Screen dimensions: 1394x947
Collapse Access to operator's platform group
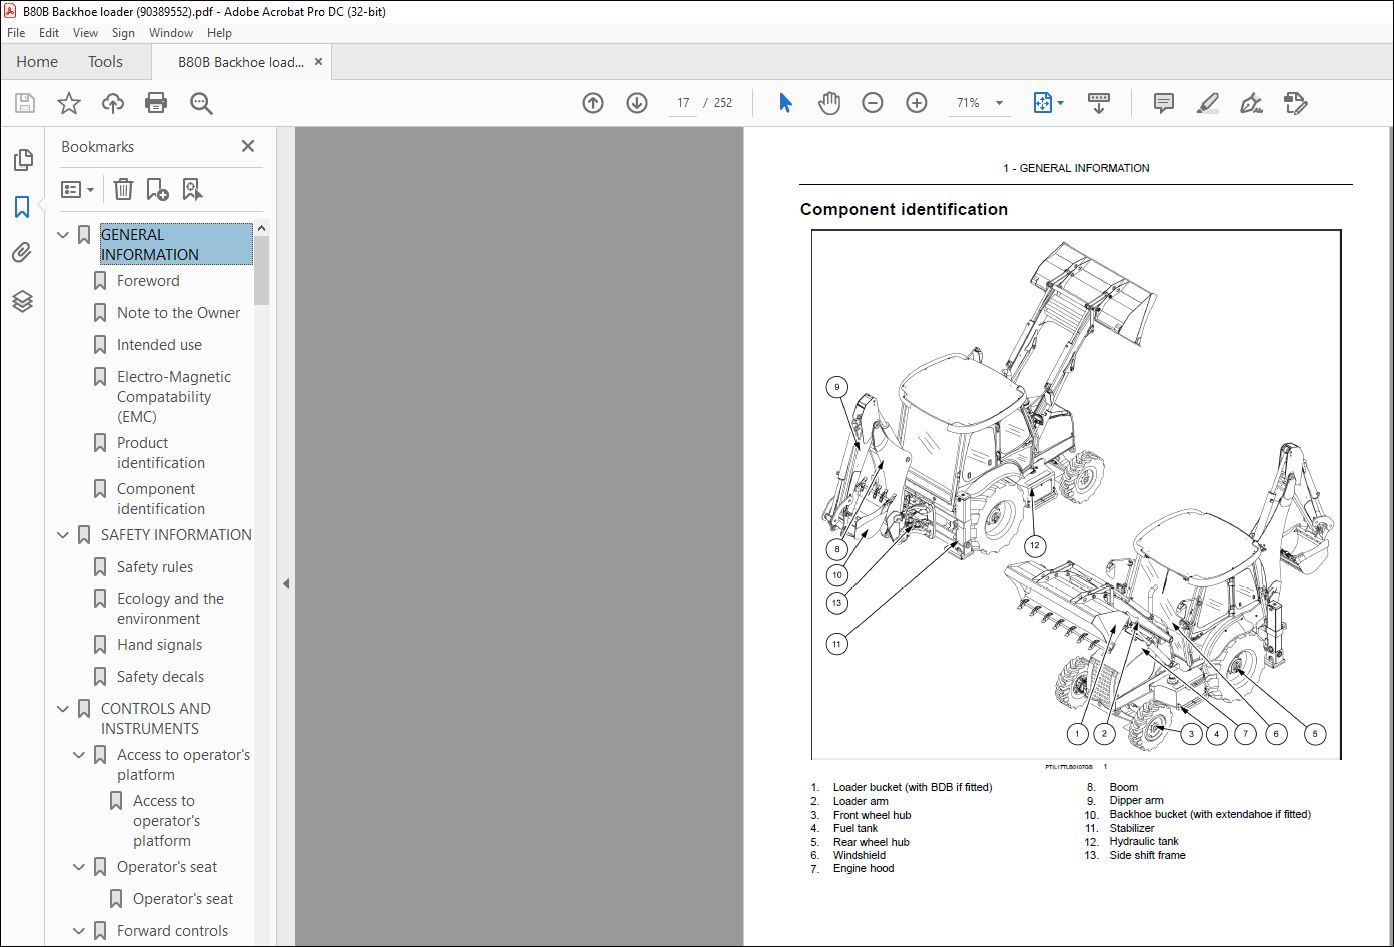click(79, 755)
